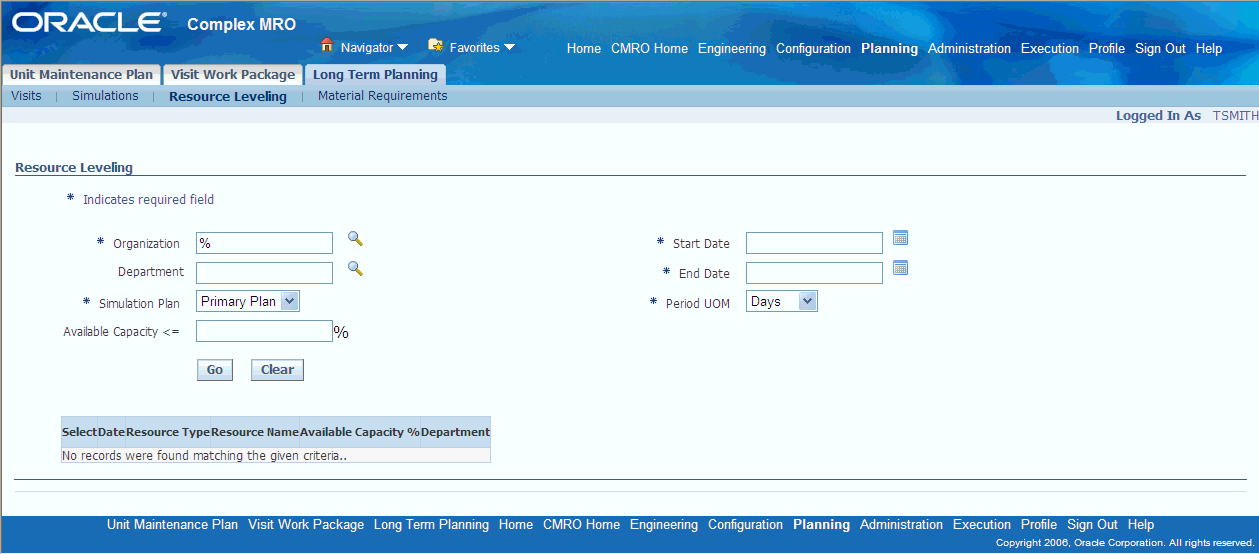Viewport: 1259px width, 554px height.
Task: Click Visit Work Package footer link
Action: pos(307,524)
